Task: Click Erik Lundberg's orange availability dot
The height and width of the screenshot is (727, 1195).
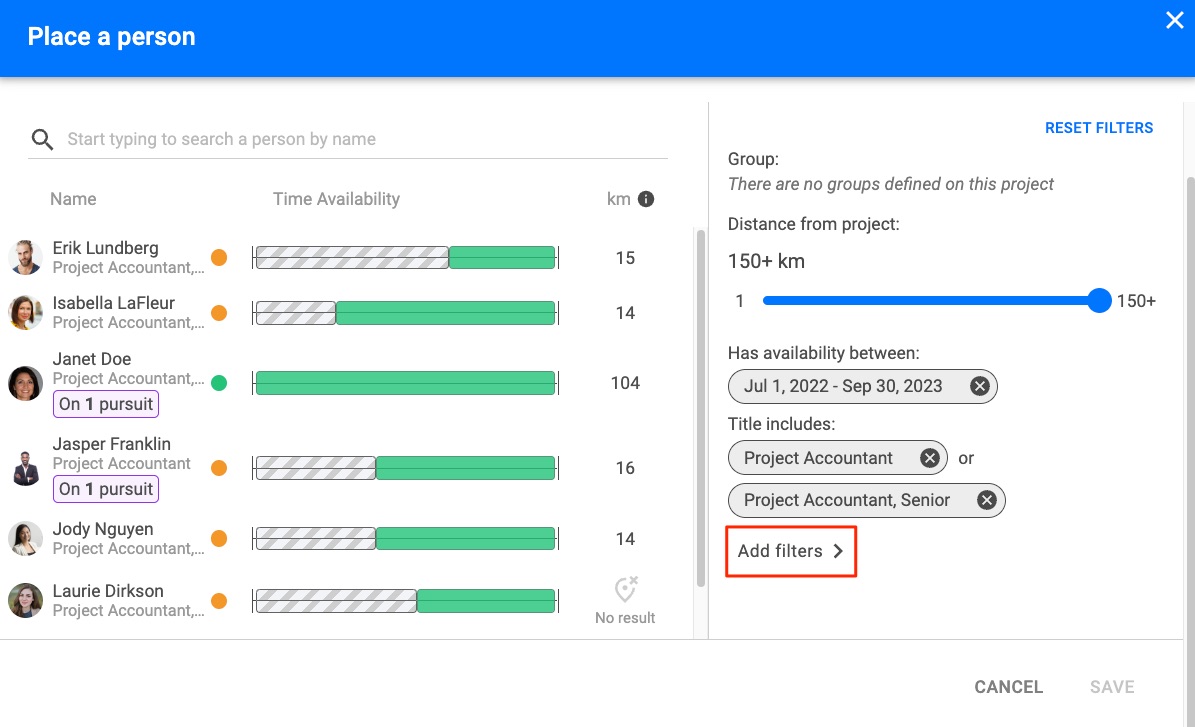Action: tap(219, 258)
